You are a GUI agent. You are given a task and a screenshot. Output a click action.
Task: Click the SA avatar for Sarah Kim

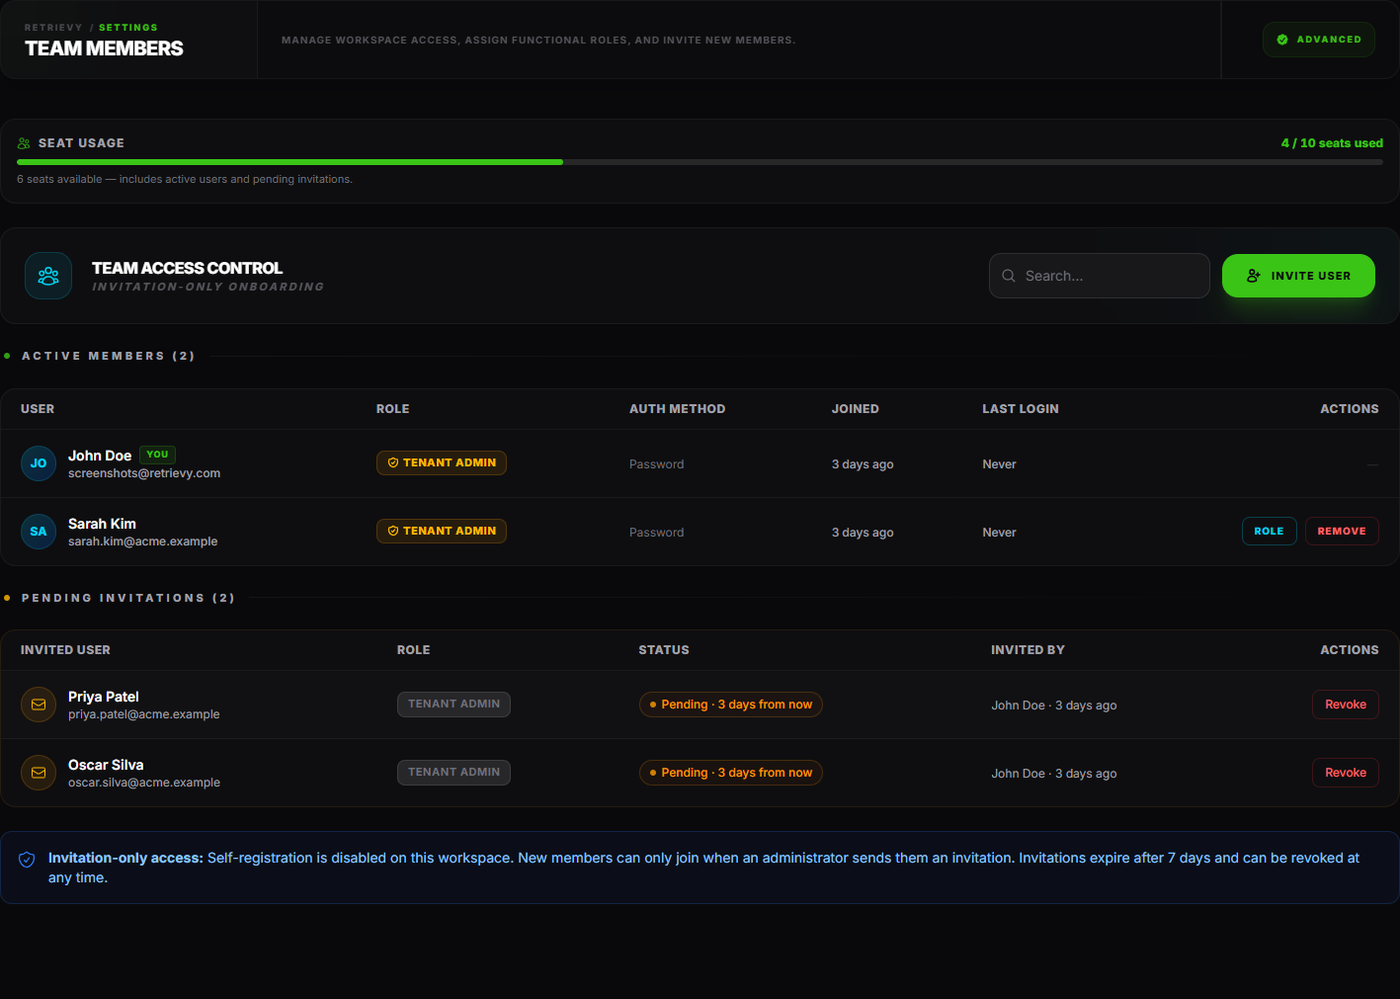coord(38,531)
